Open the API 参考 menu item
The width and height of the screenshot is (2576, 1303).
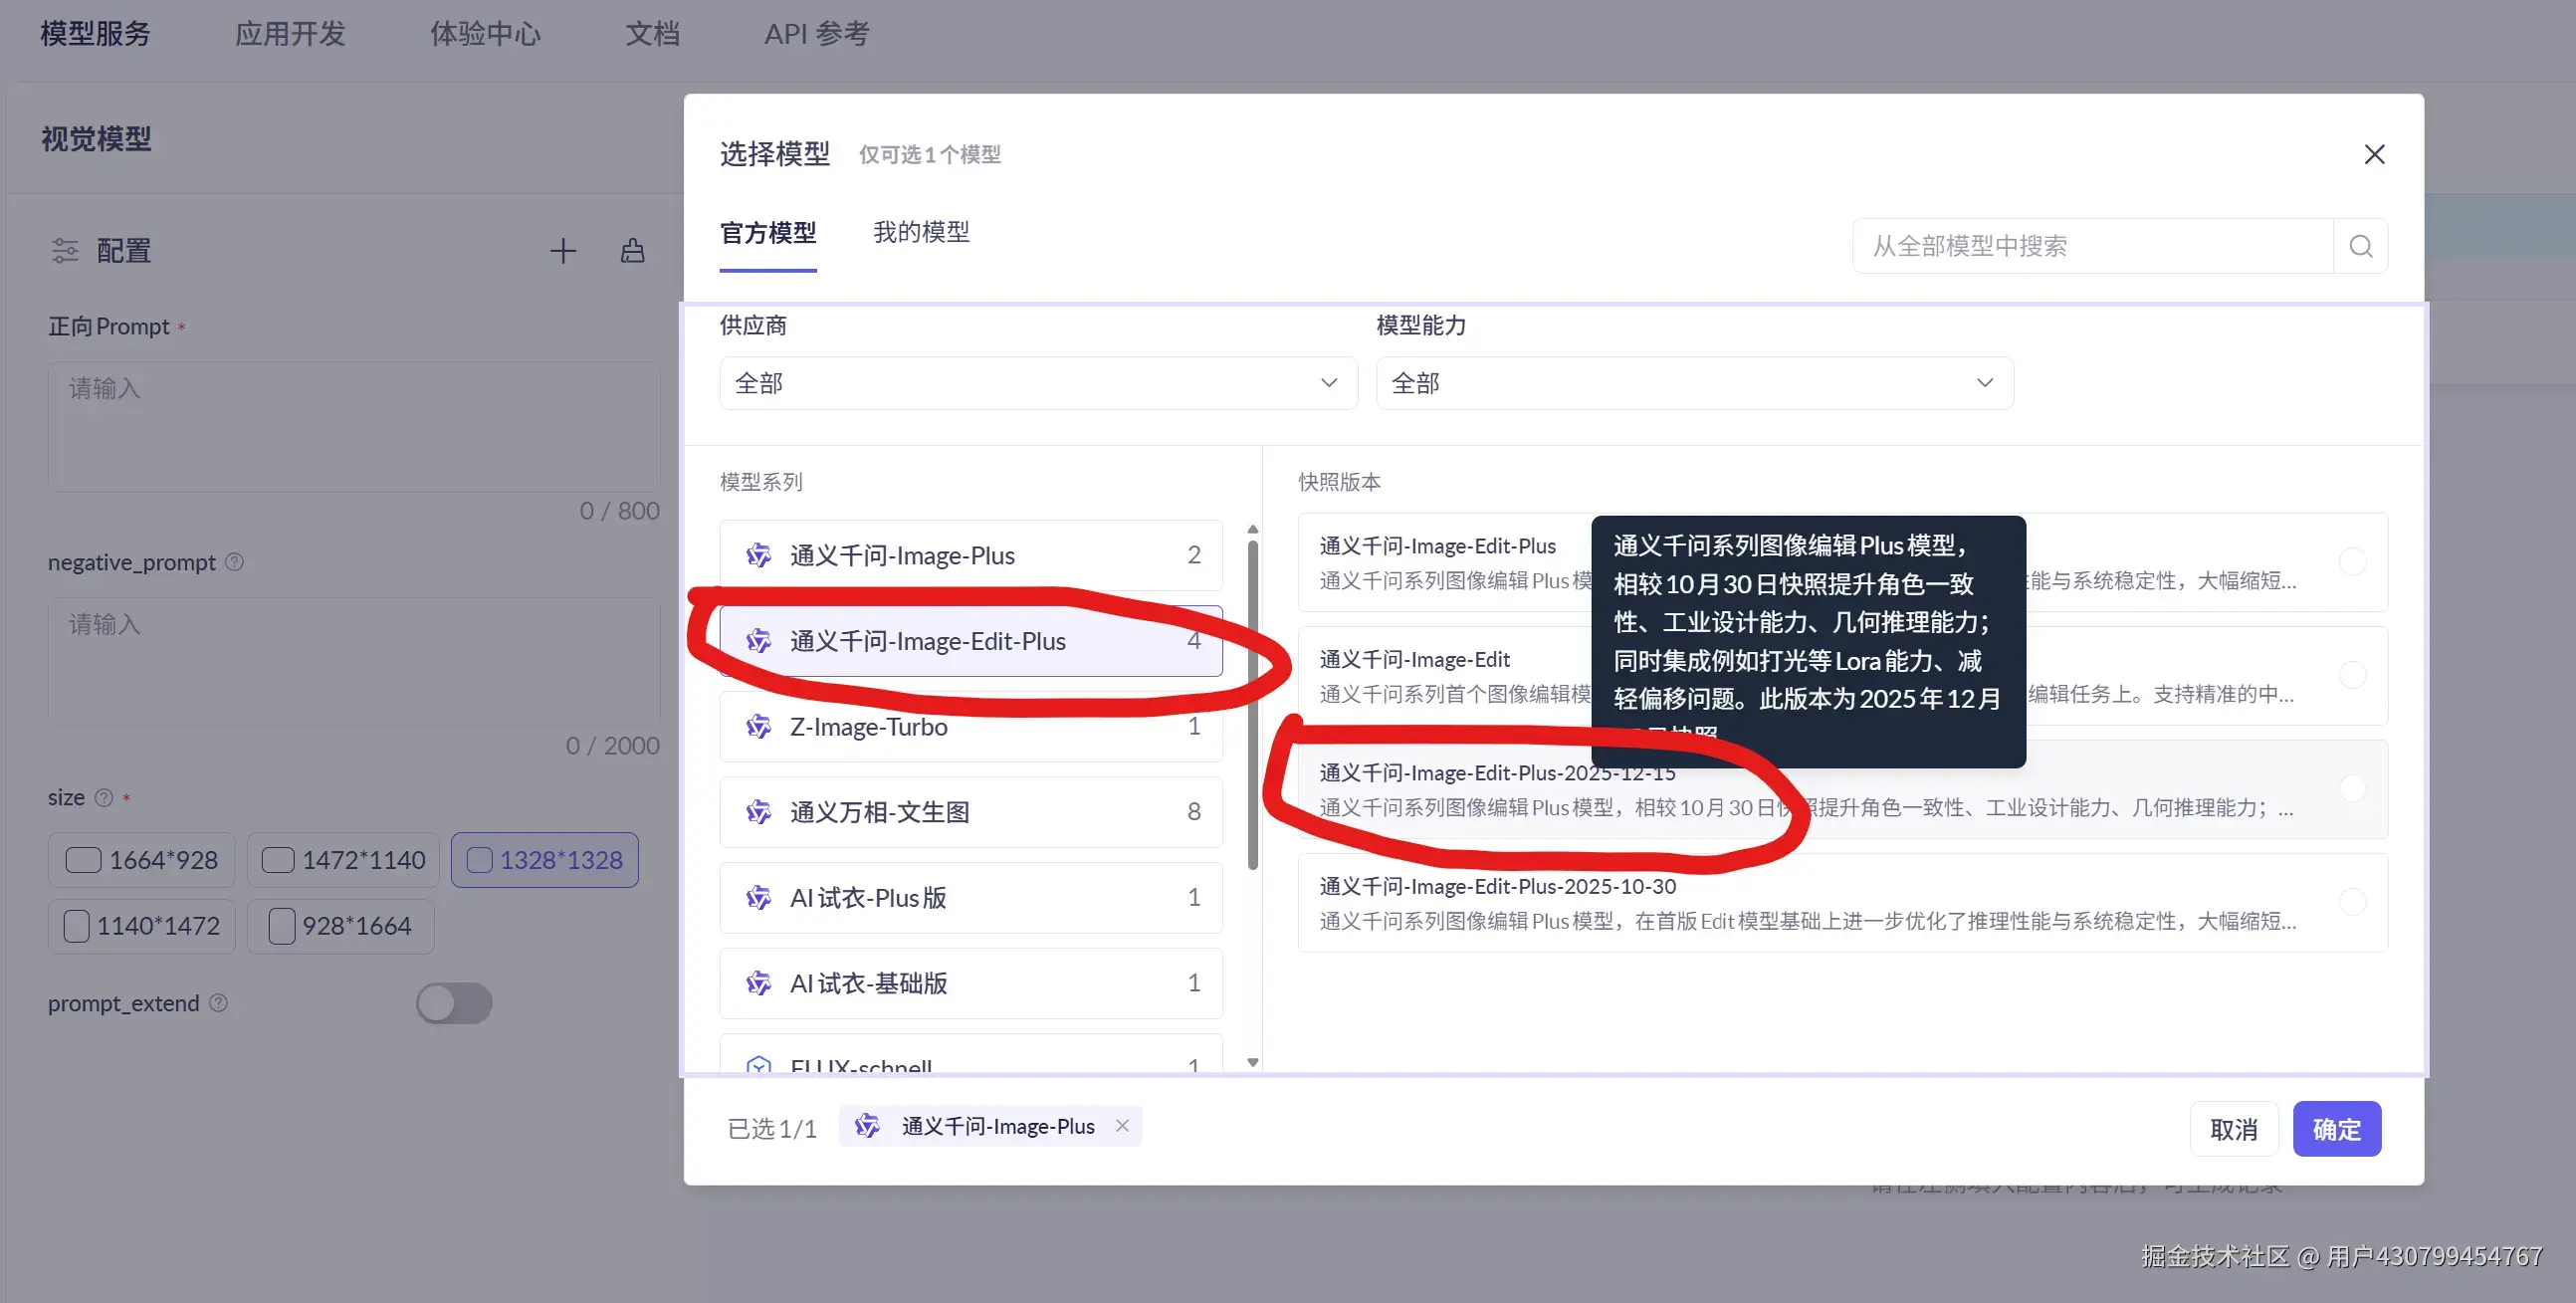pyautogui.click(x=816, y=33)
